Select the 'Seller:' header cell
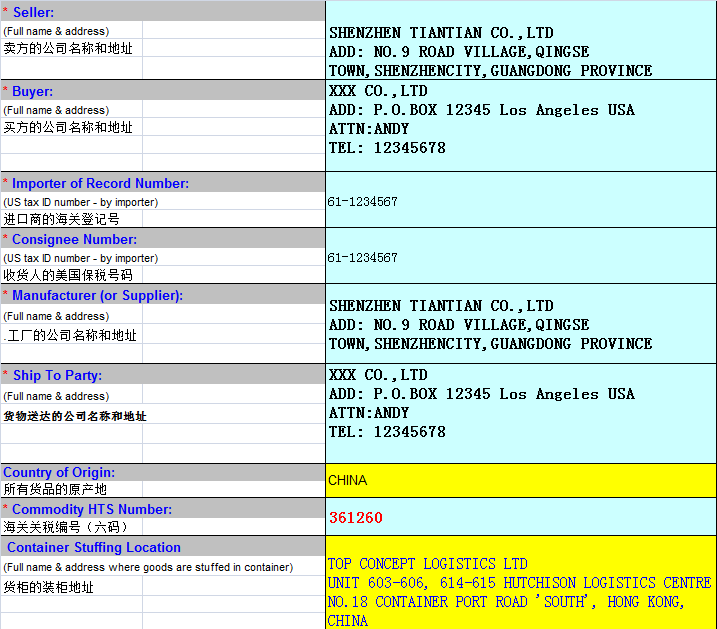 163,12
